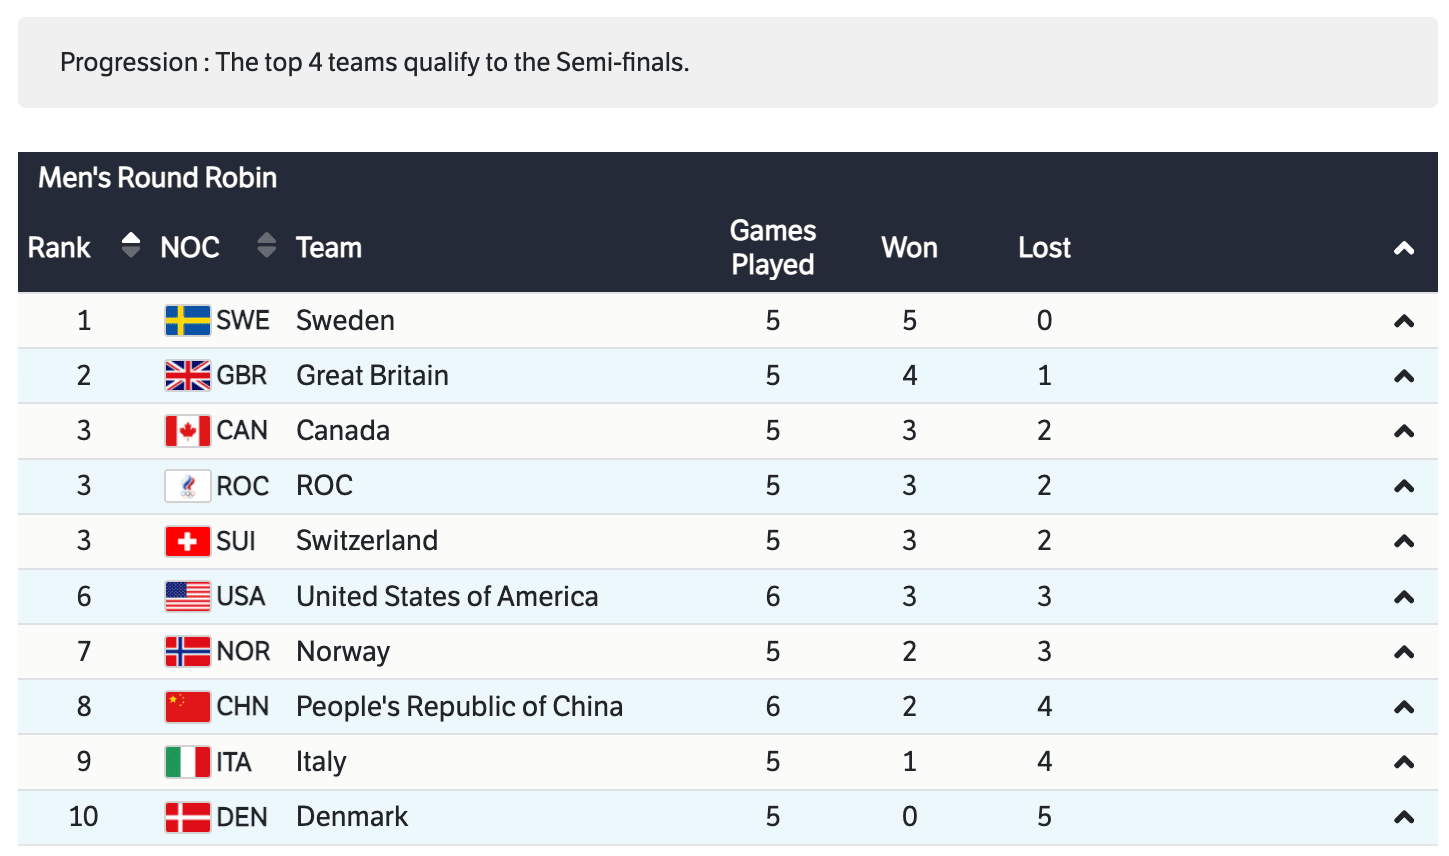Collapse all rows with header chevron
Viewport: 1449px width, 856px height.
1404,248
